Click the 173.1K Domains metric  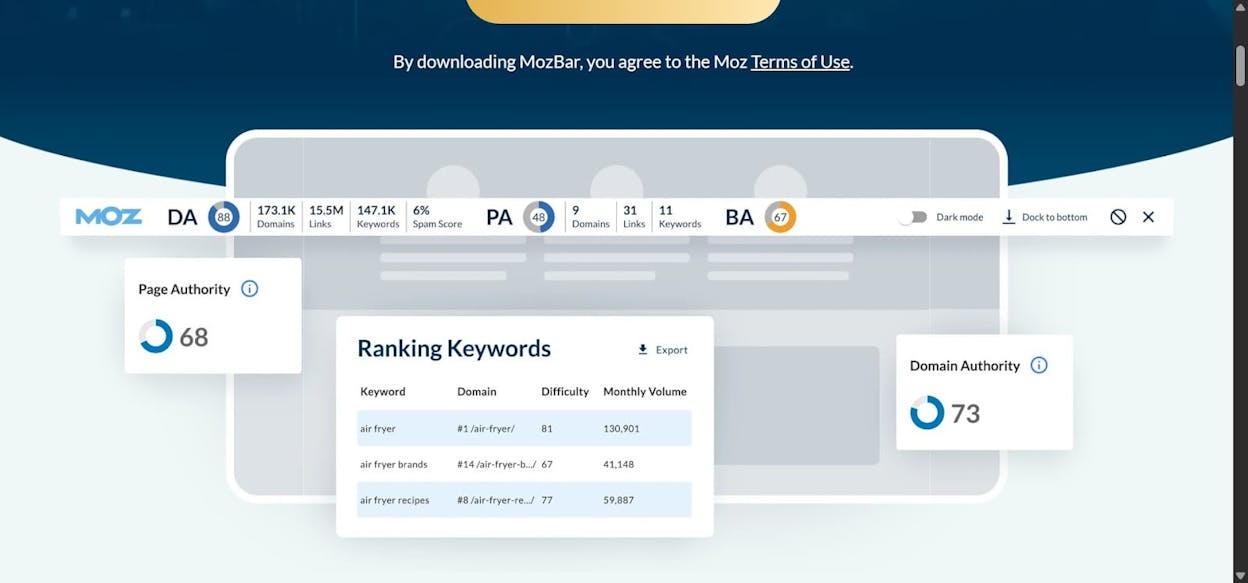tap(276, 217)
